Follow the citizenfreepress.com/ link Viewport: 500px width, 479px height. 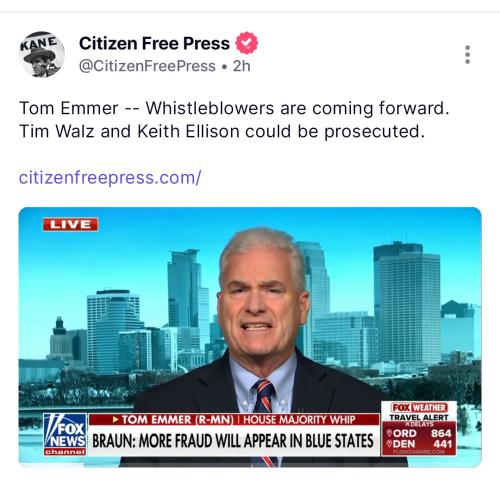[x=110, y=178]
